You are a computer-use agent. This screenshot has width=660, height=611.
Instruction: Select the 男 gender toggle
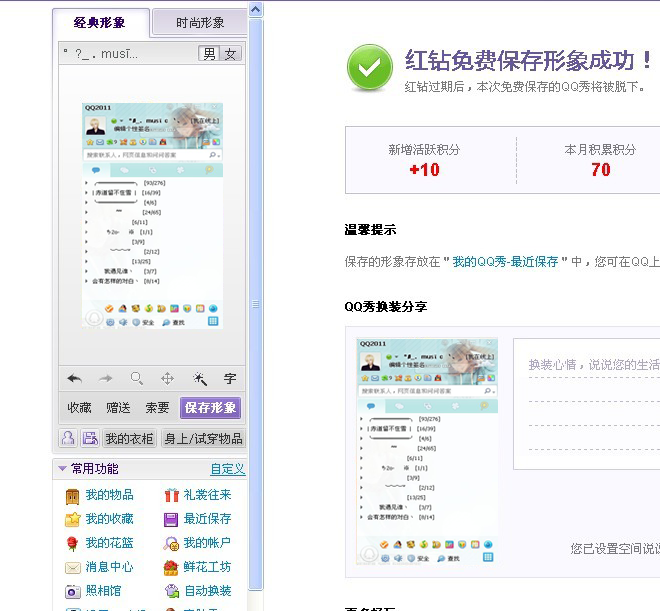click(209, 54)
